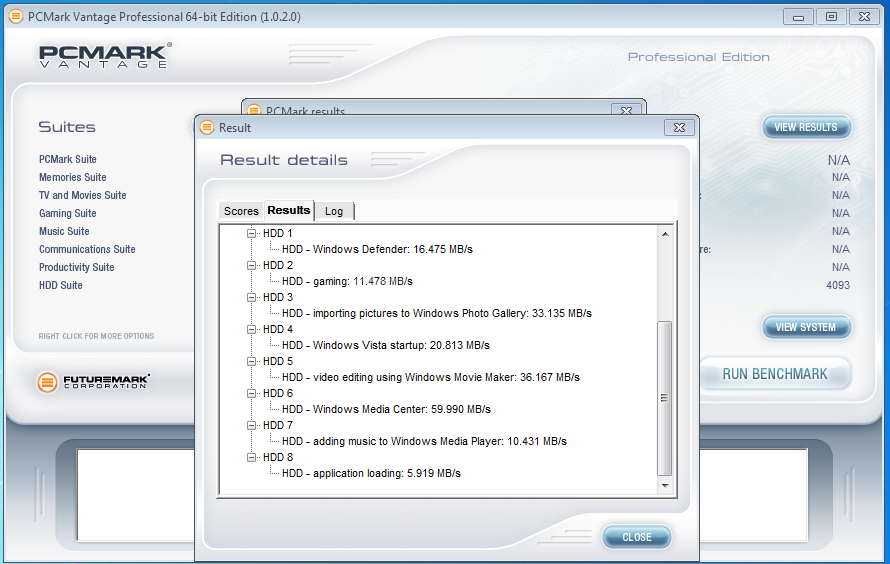Select Memories Suite
Image resolution: width=890 pixels, height=564 pixels.
click(x=73, y=177)
